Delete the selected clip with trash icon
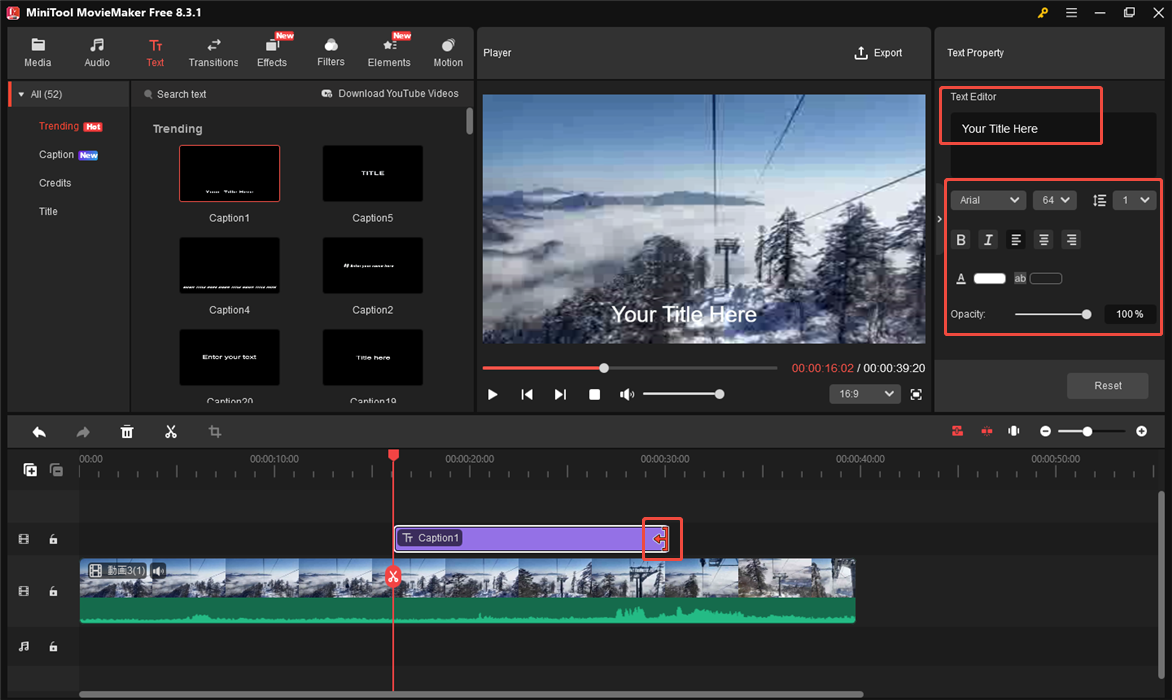Image resolution: width=1172 pixels, height=700 pixels. pyautogui.click(x=127, y=432)
